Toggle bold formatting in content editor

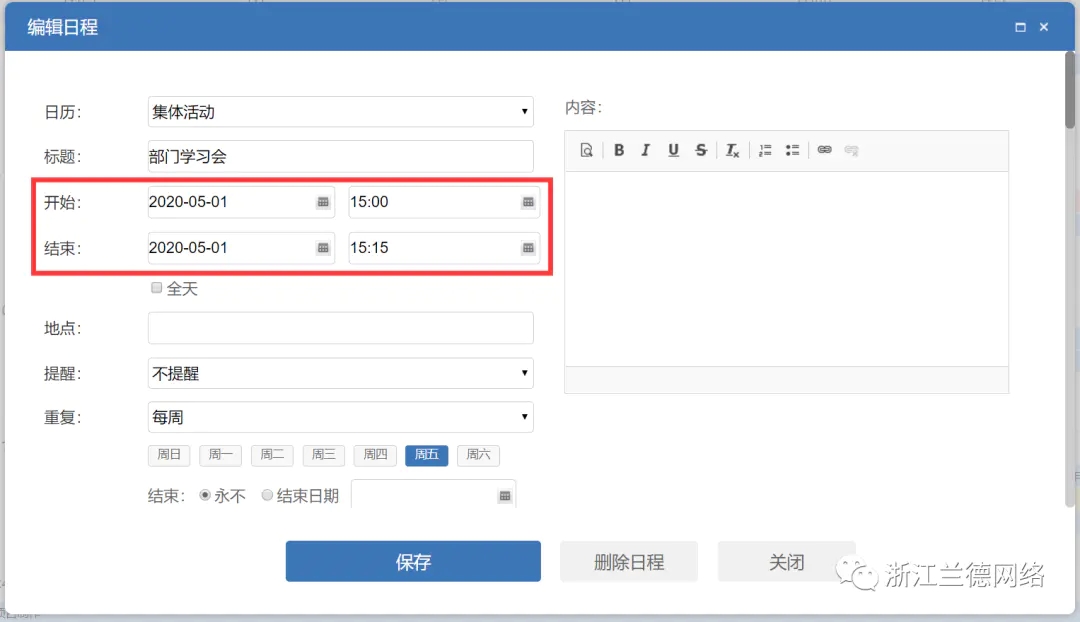coord(619,150)
